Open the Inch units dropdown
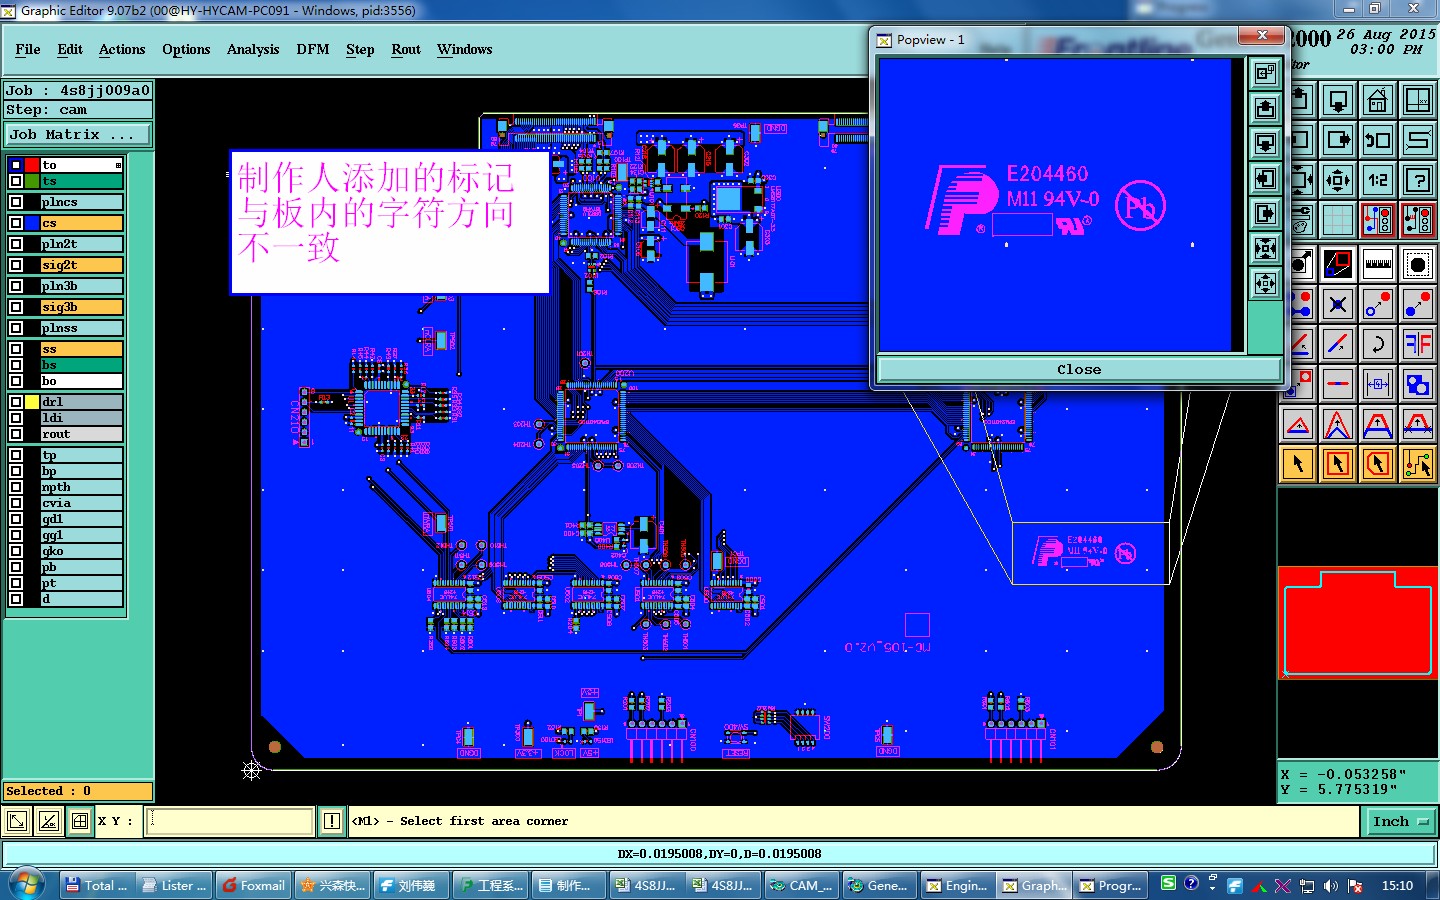Screen dimensions: 1440x900 1400,822
